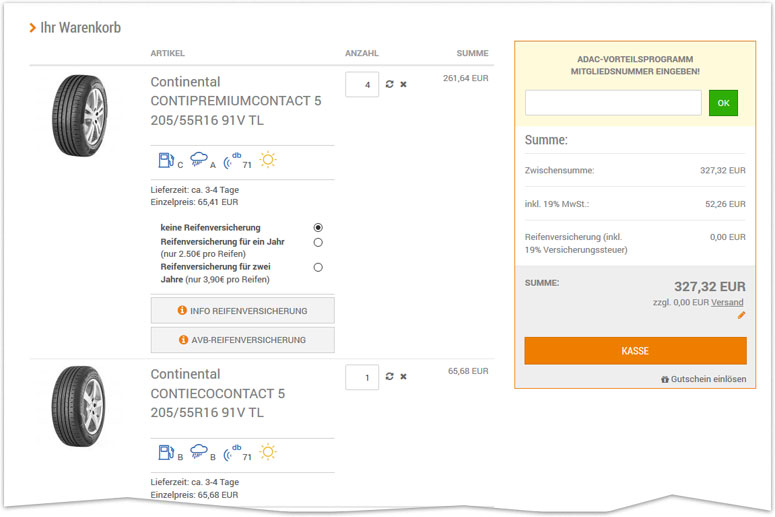Select 'keine Reifenversicherung' option
This screenshot has height=517, width=775.
click(x=318, y=228)
